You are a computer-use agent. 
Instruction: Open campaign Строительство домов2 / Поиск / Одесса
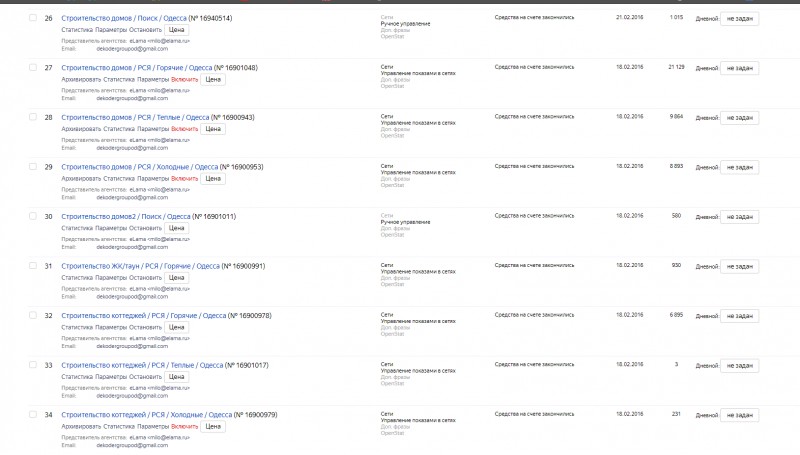coord(126,217)
